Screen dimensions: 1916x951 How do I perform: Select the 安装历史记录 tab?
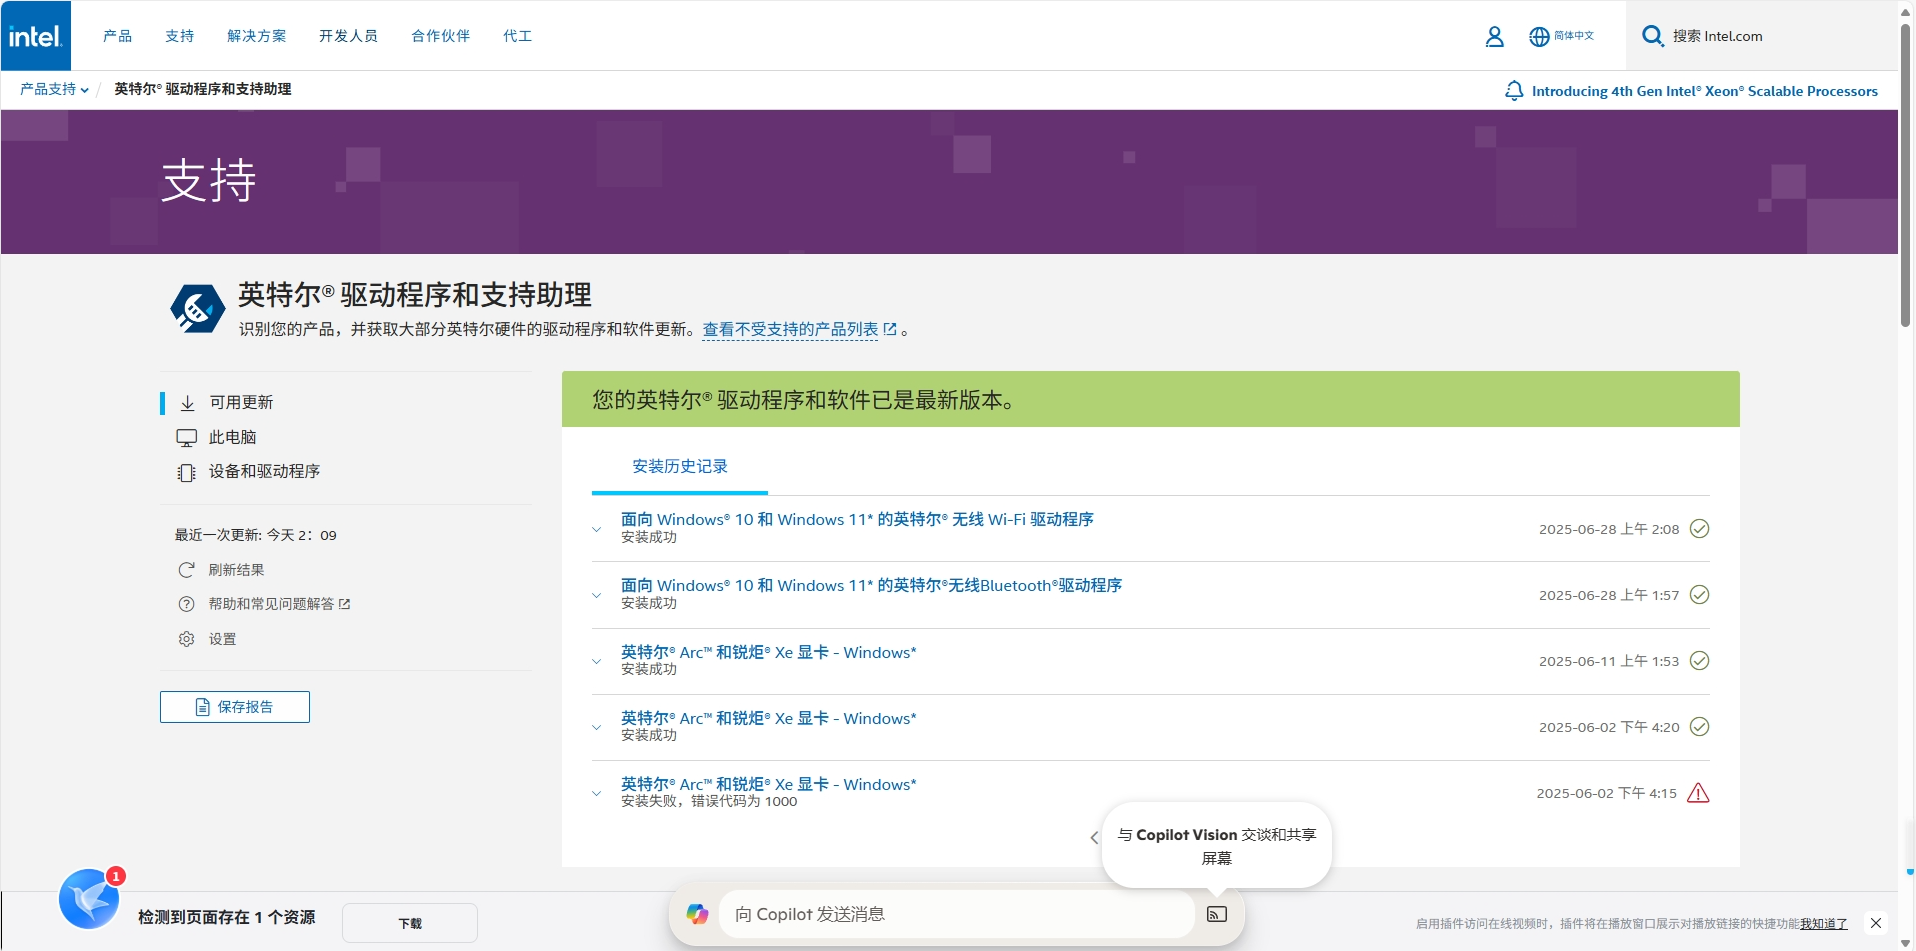click(x=680, y=467)
